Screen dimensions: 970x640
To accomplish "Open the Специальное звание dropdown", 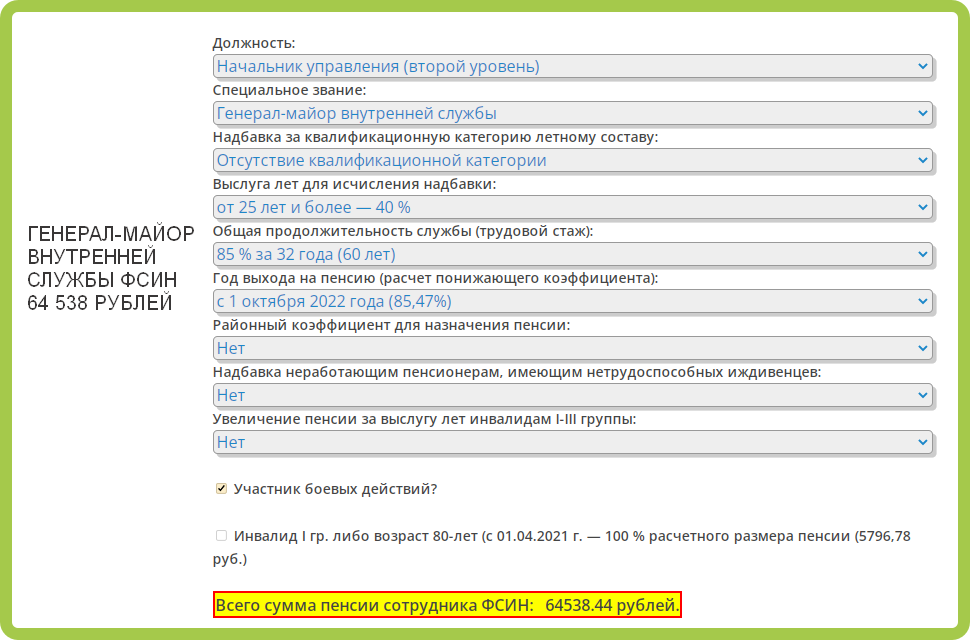I will click(x=572, y=113).
